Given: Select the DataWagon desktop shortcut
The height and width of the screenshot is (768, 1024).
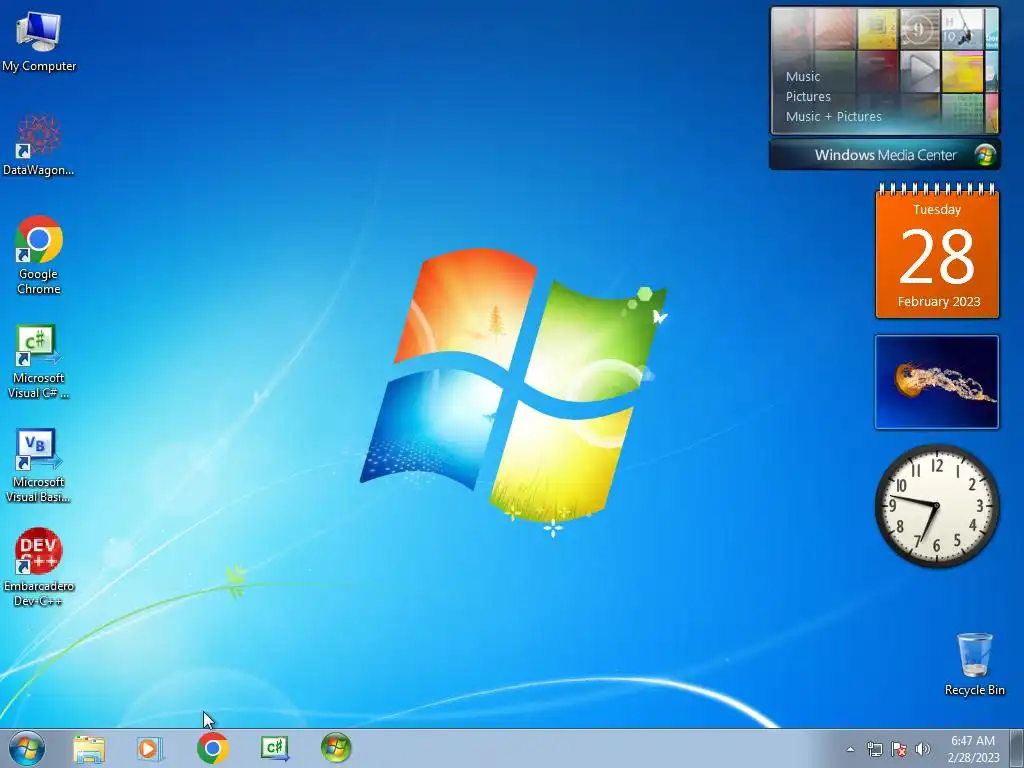Looking at the screenshot, I should [x=39, y=145].
